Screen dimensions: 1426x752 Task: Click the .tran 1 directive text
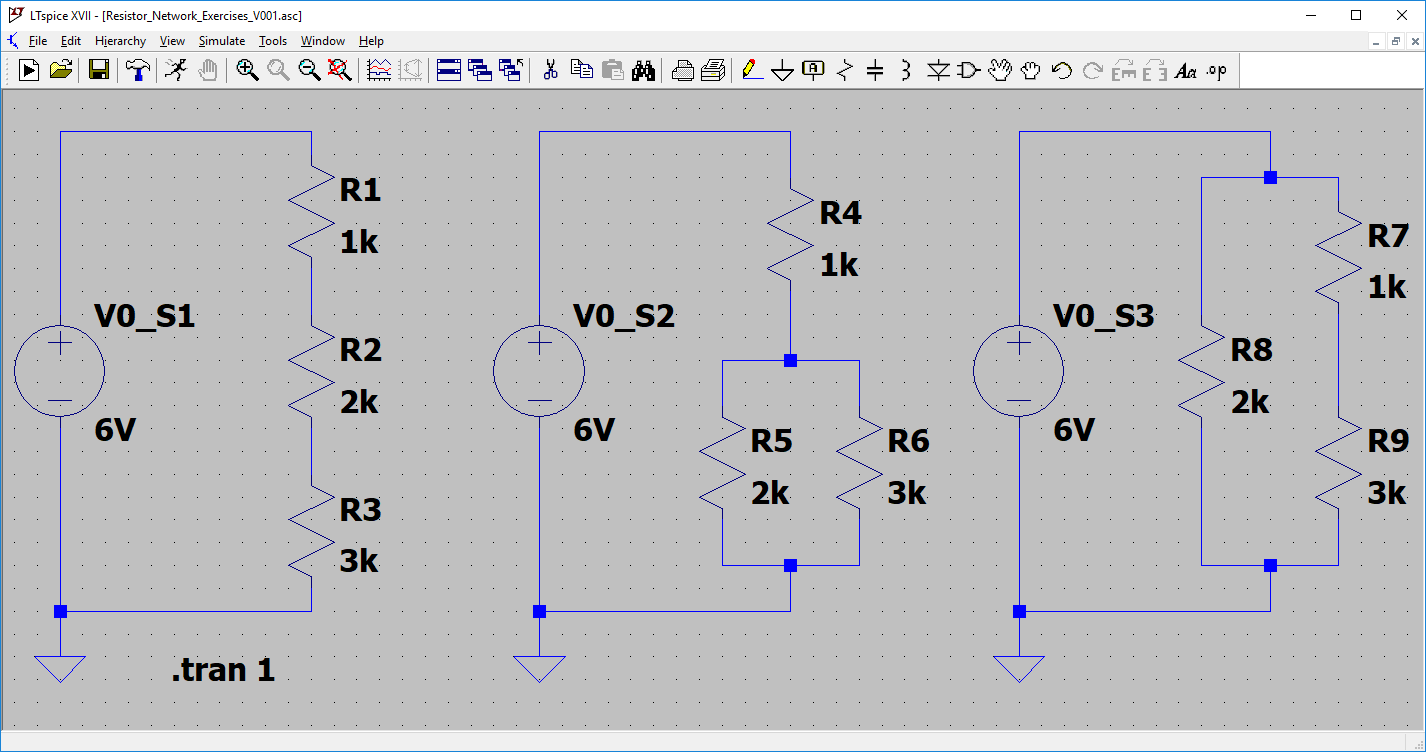223,670
